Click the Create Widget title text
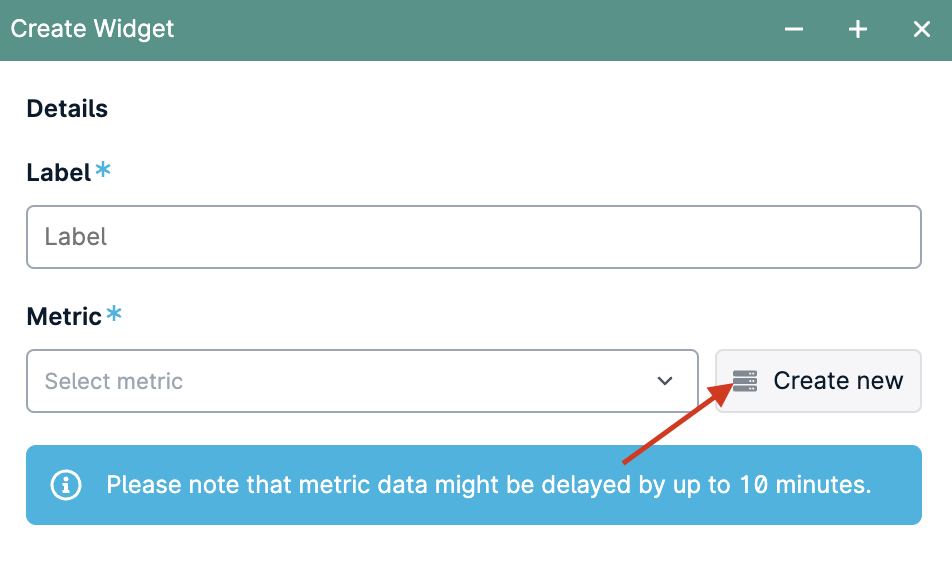 pyautogui.click(x=92, y=29)
